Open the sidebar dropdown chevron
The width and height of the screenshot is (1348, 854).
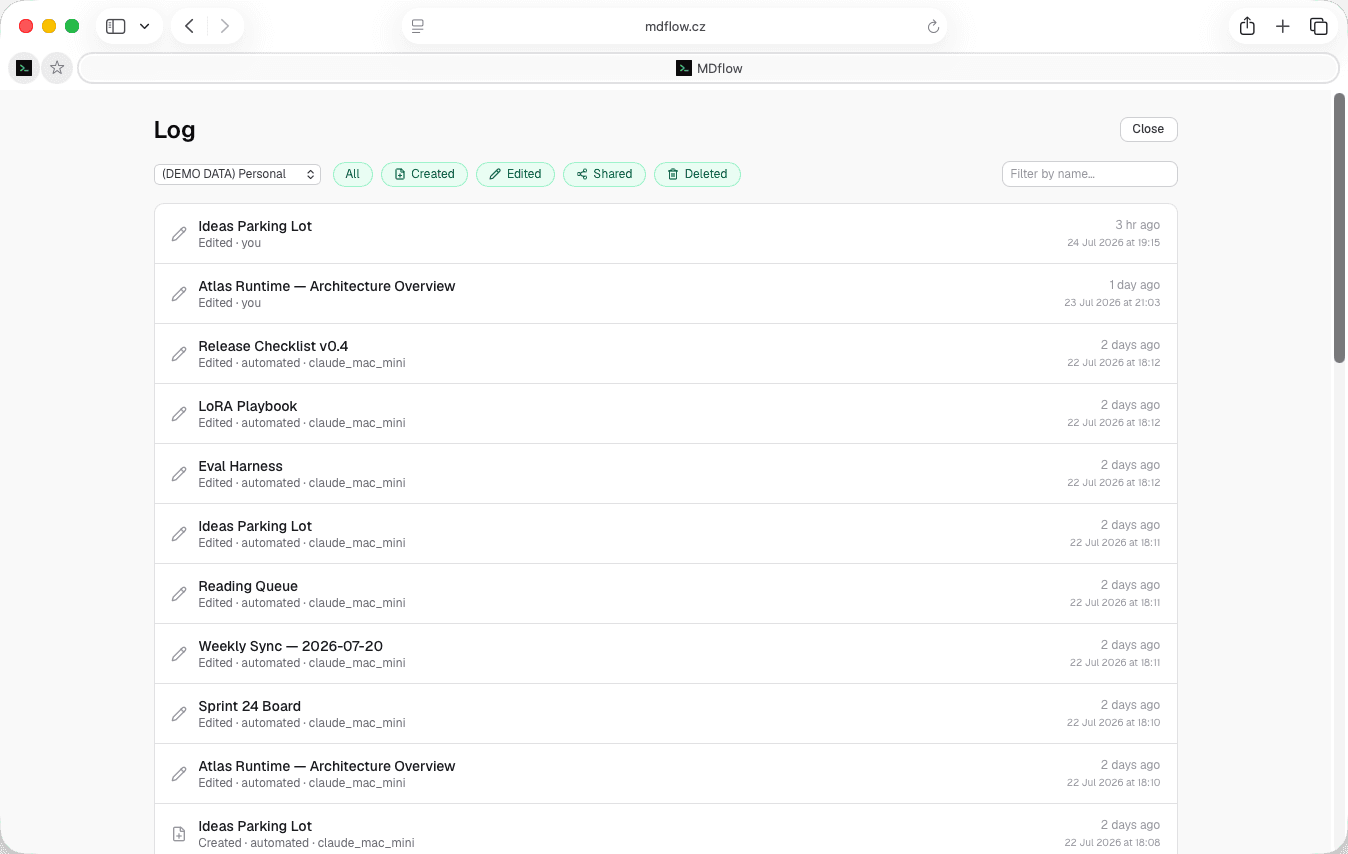(x=145, y=27)
